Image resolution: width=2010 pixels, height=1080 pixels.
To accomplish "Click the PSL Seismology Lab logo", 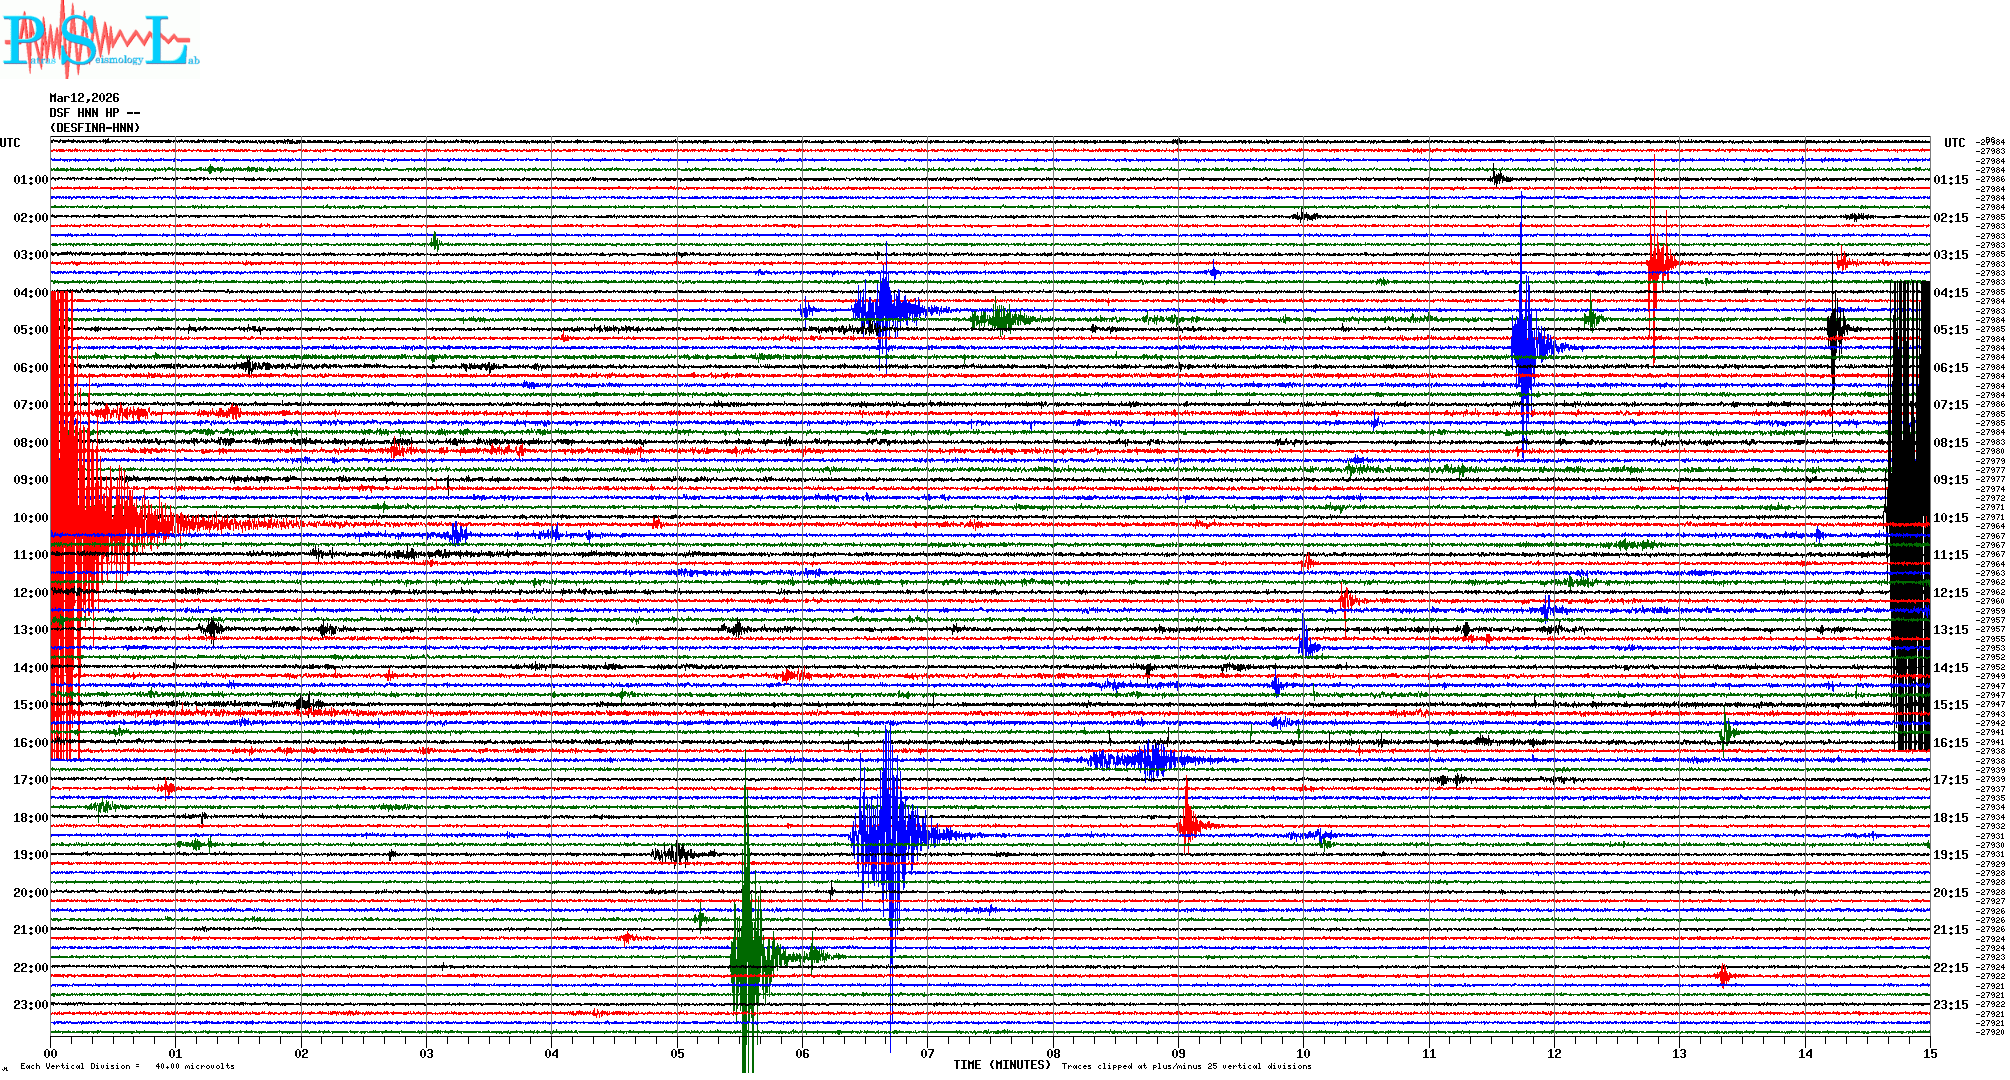I will coord(100,40).
